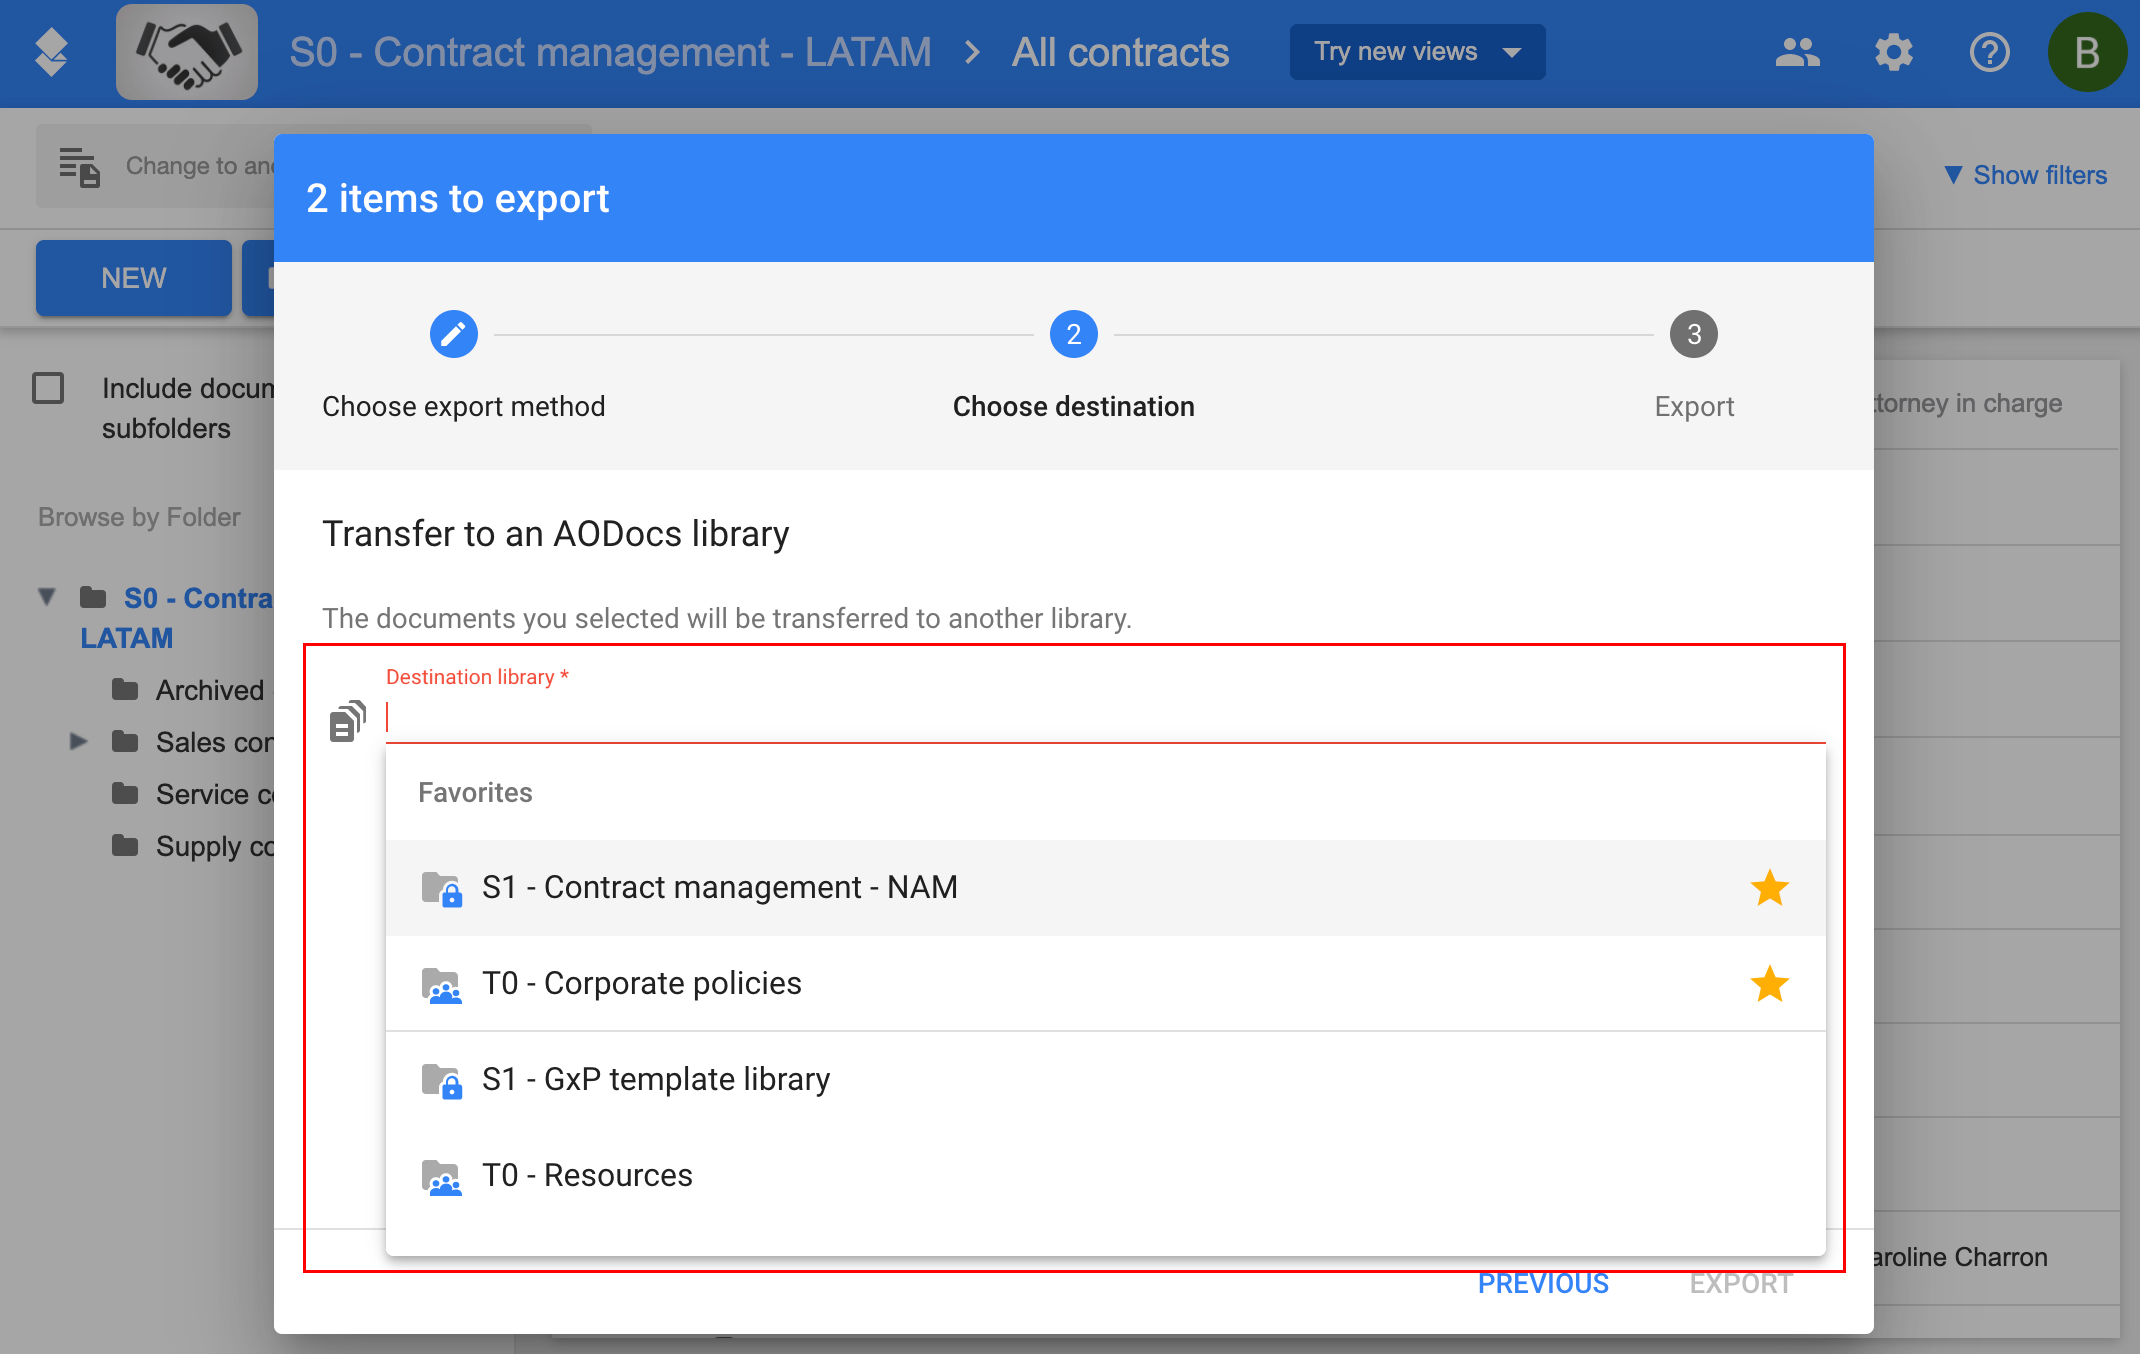Click the handshake library thumbnail
Image resolution: width=2140 pixels, height=1354 pixels.
(187, 52)
